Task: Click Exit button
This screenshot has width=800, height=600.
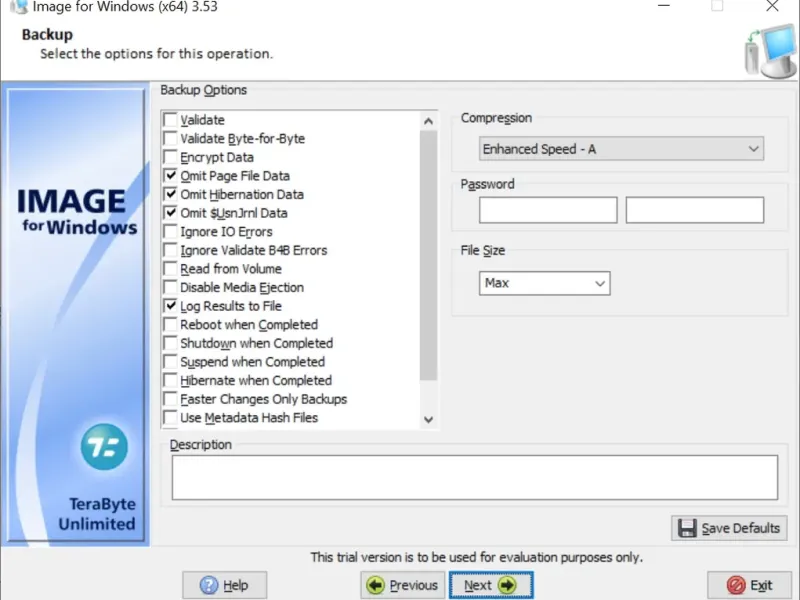Action: (749, 585)
